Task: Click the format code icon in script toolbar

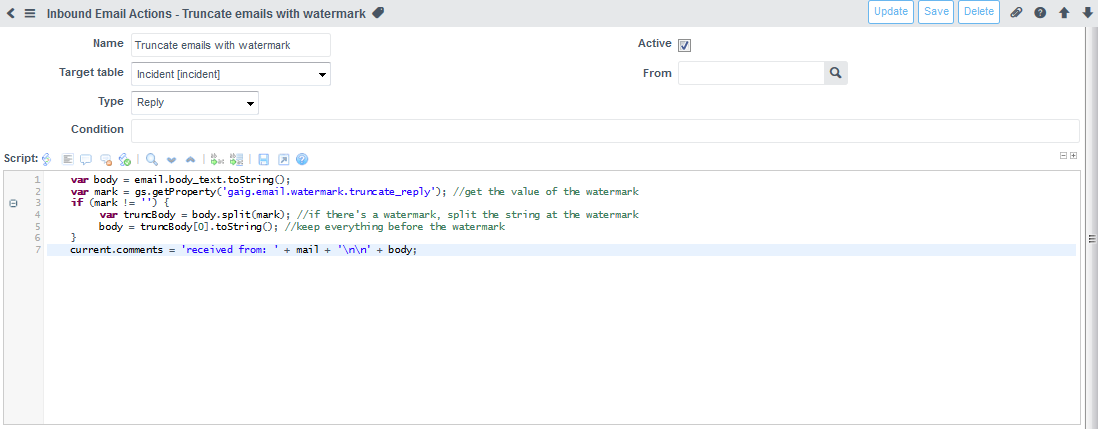Action: (x=68, y=159)
